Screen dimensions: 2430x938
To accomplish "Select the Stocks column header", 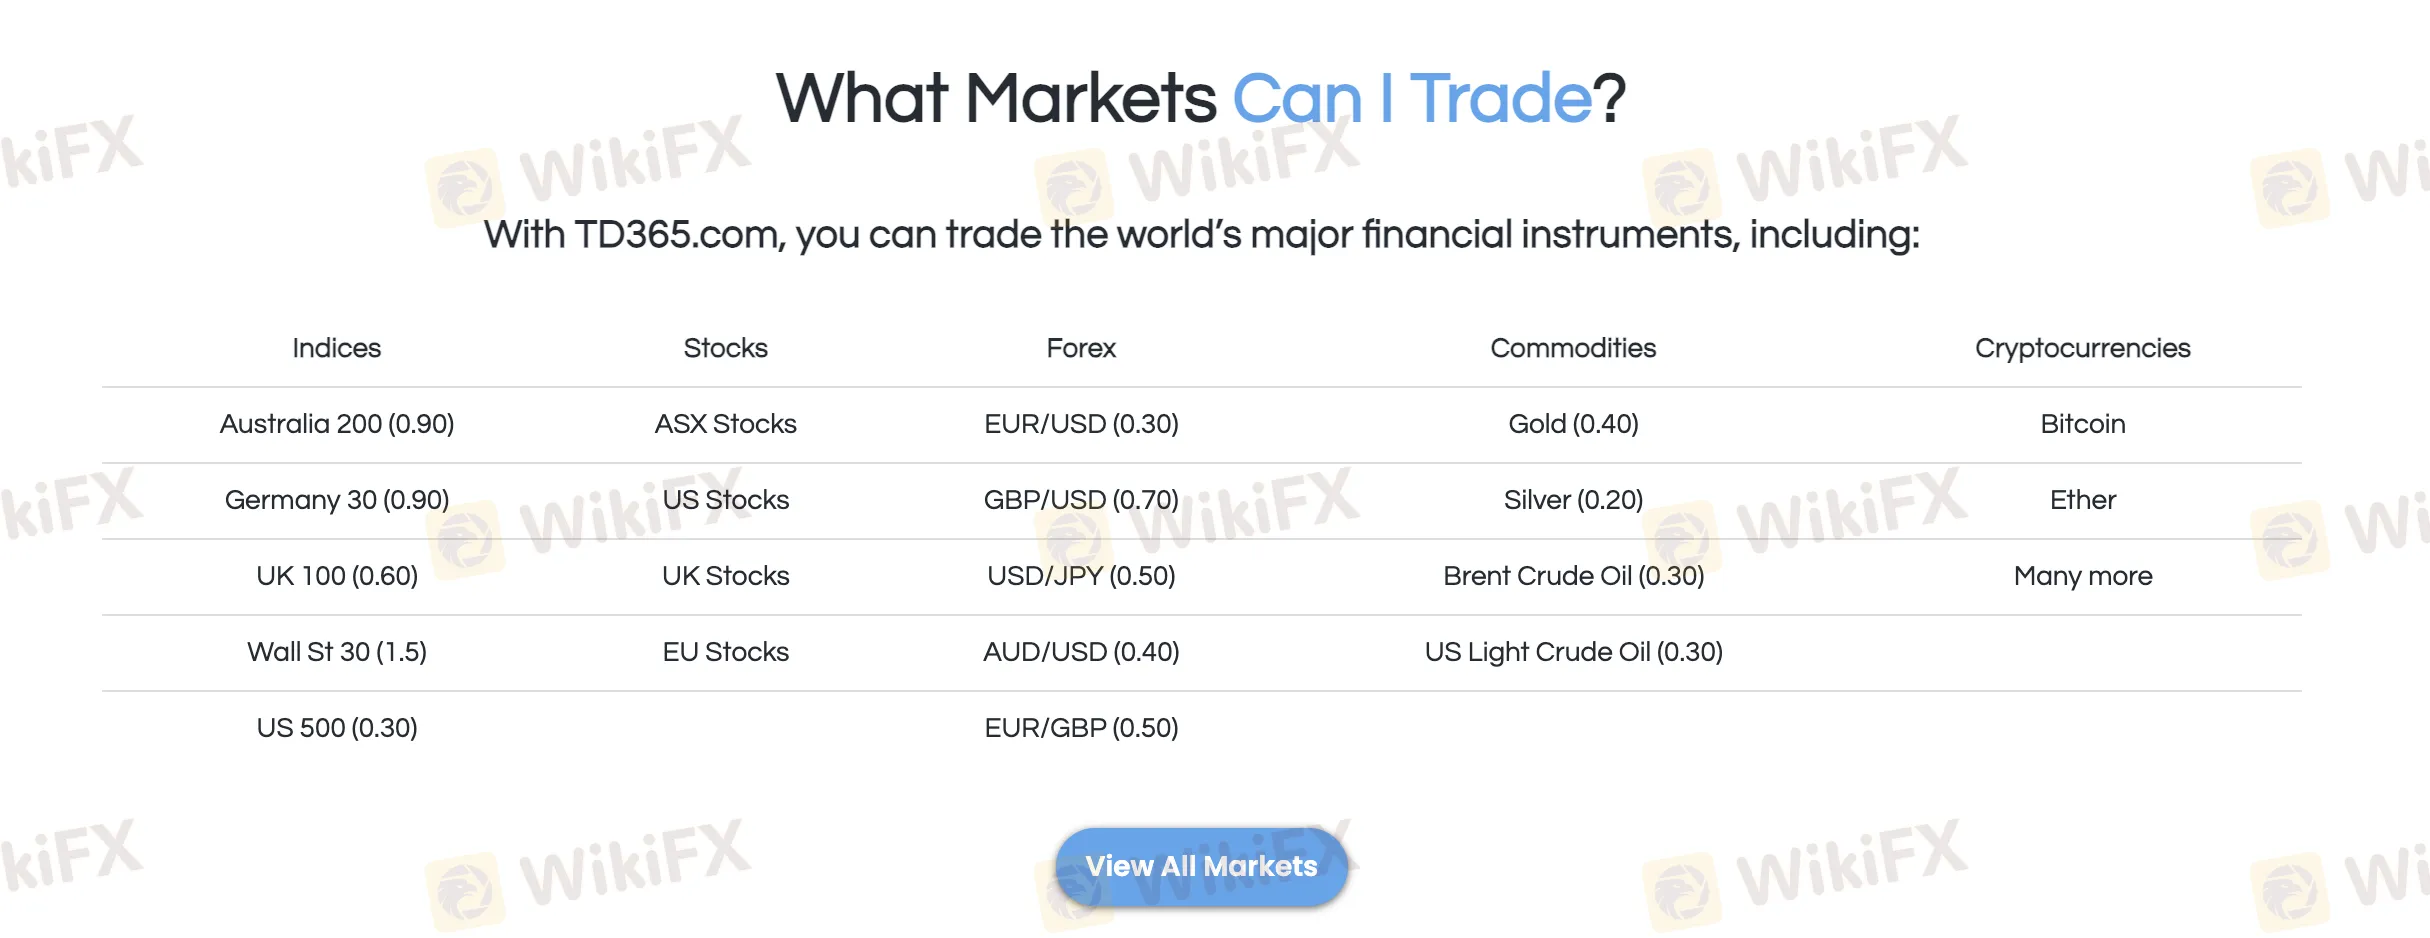I will (725, 348).
